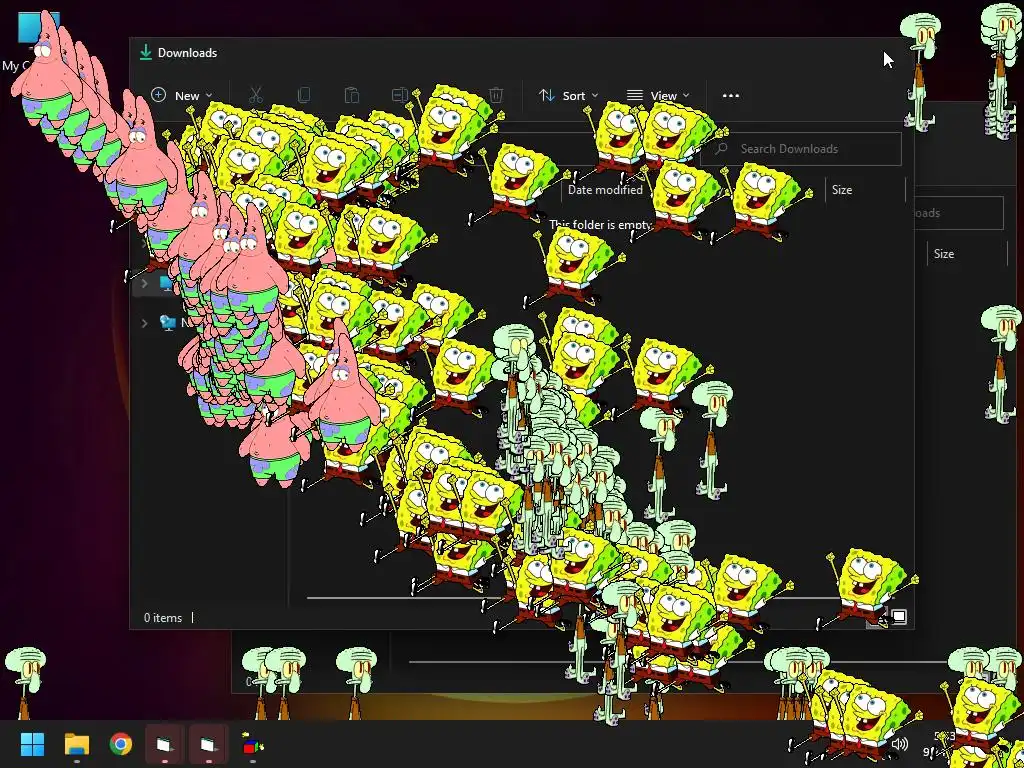1024x768 pixels.
Task: Open the View dropdown
Action: tap(658, 95)
